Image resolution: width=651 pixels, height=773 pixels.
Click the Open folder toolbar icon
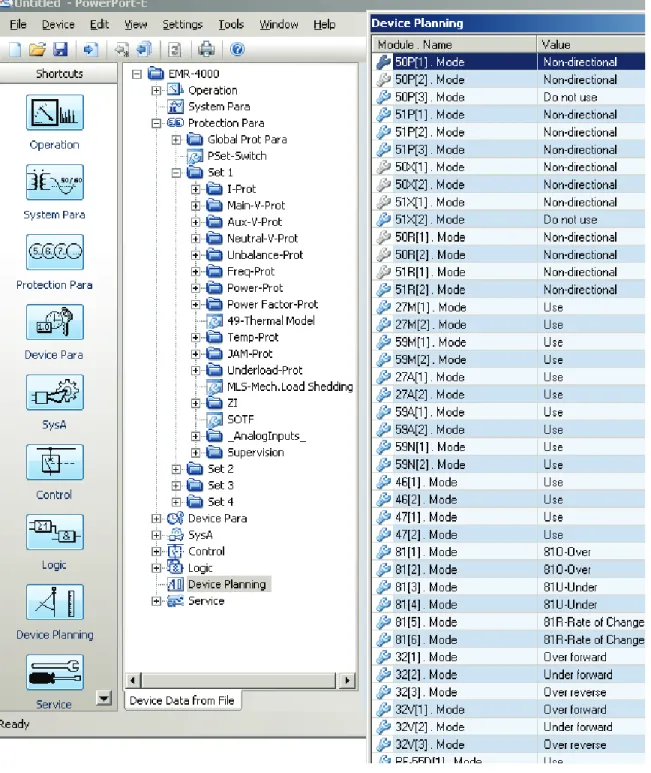(37, 49)
